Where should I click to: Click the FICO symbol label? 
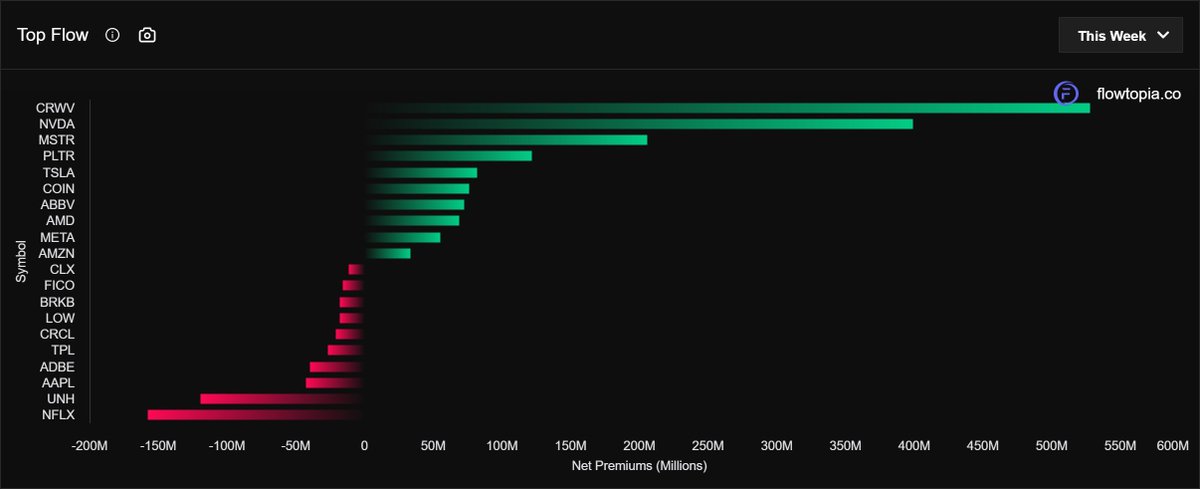[x=59, y=285]
